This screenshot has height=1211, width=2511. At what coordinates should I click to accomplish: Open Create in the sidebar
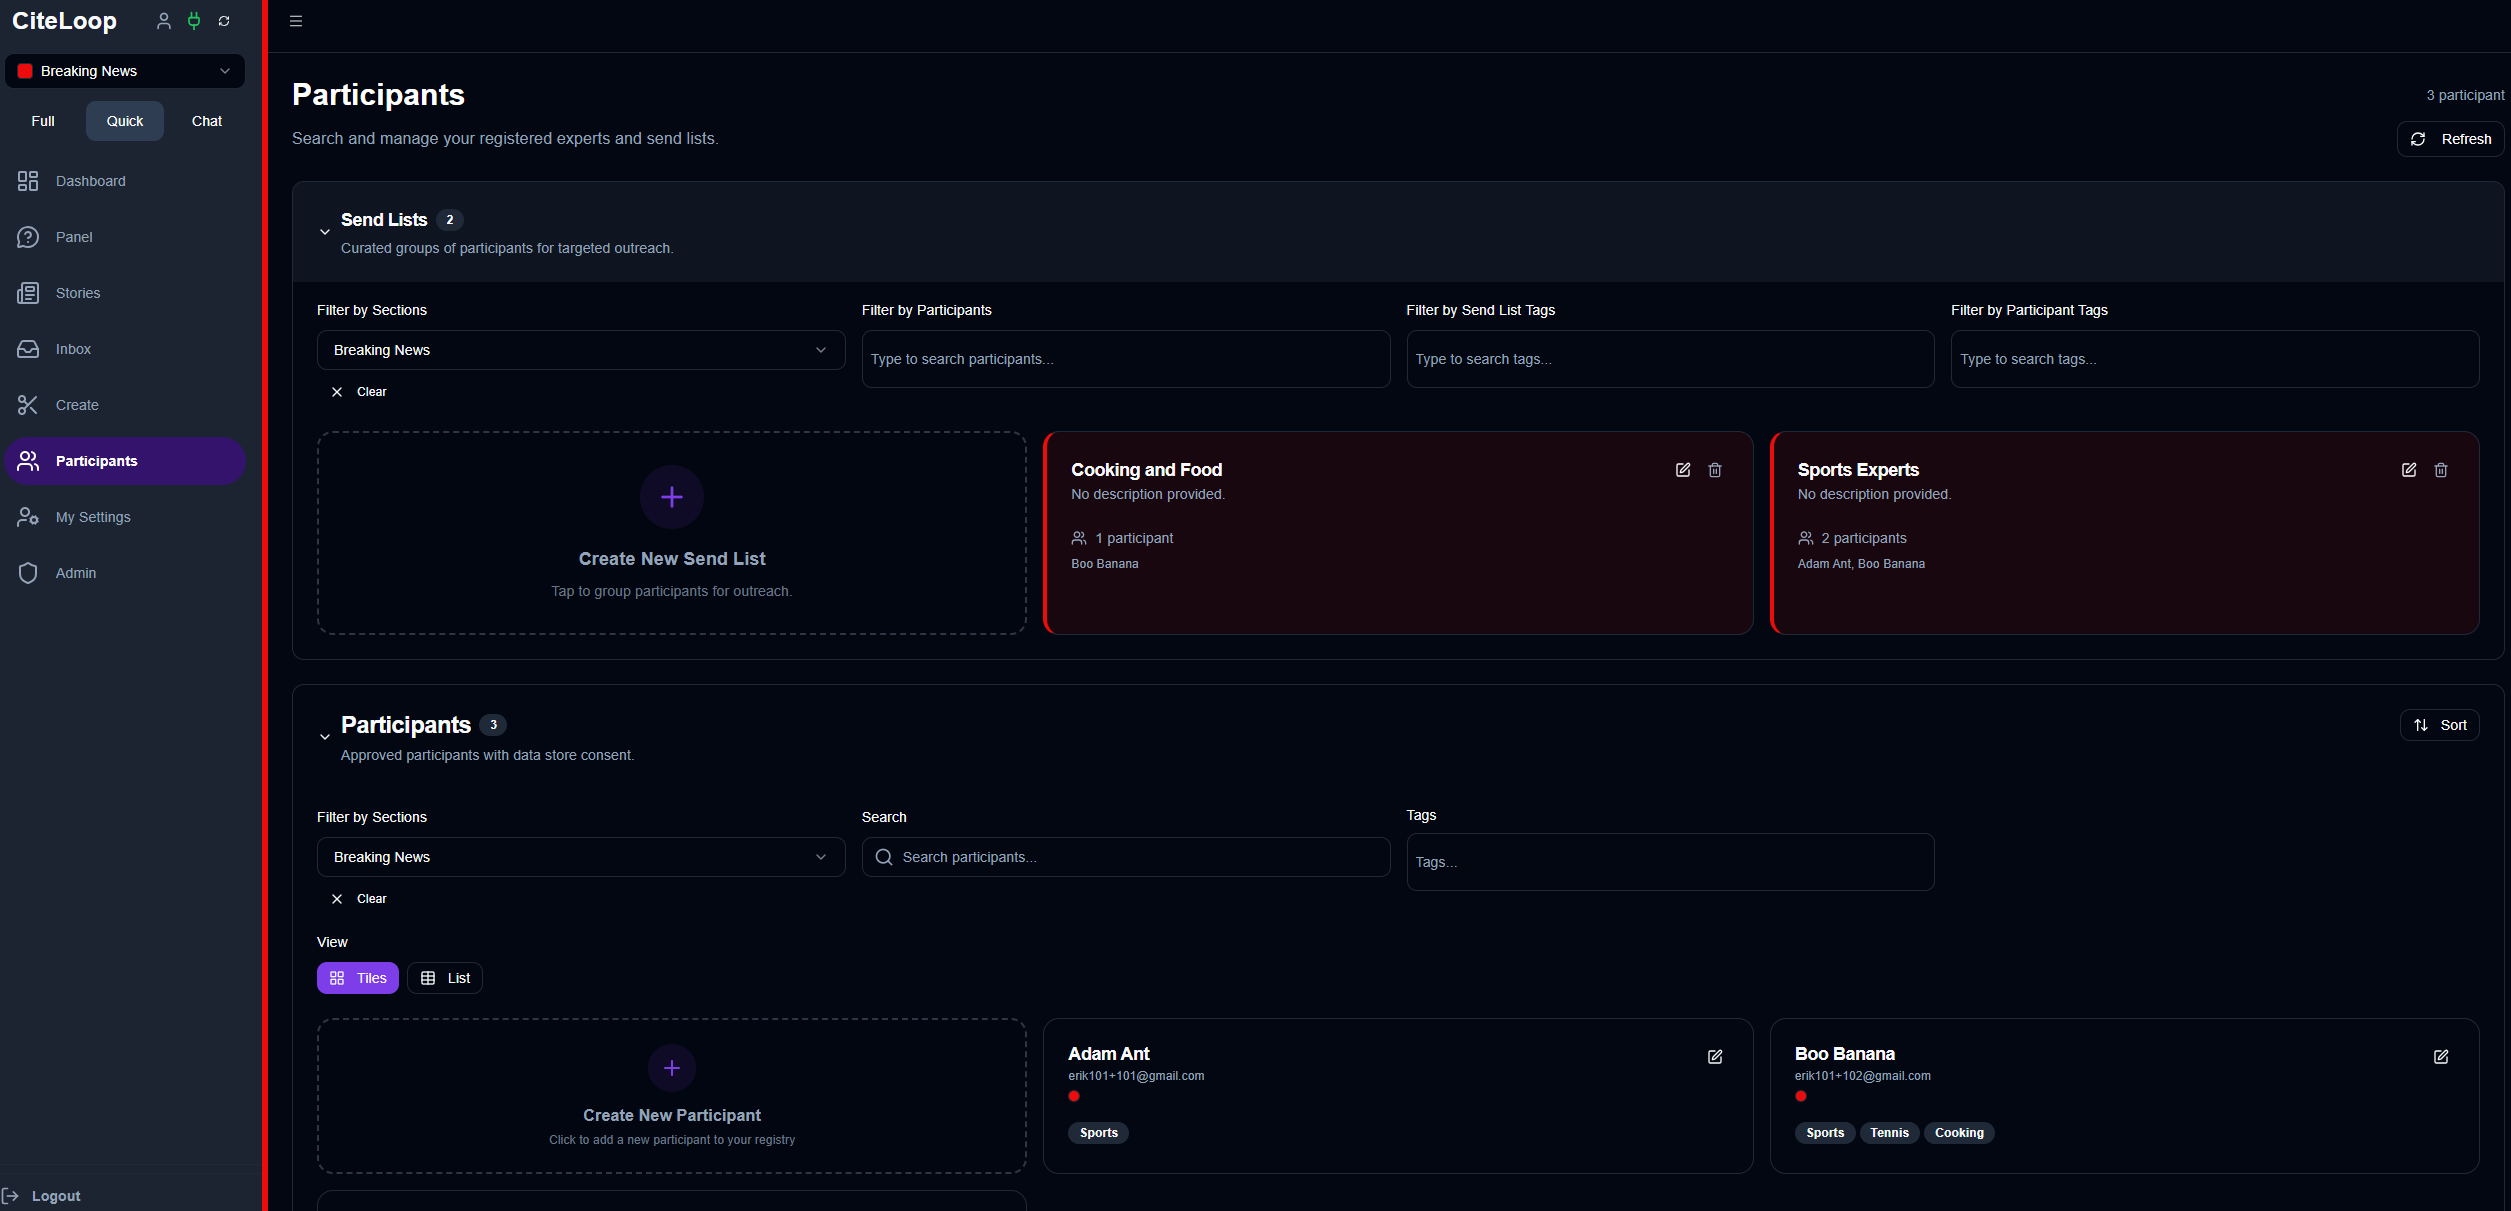125,405
